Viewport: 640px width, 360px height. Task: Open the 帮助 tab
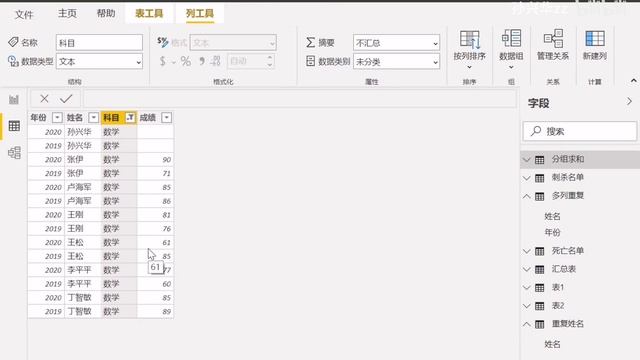point(106,13)
